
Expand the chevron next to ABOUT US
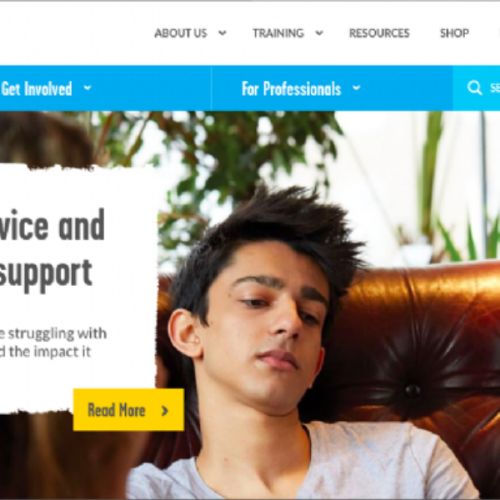[x=222, y=33]
